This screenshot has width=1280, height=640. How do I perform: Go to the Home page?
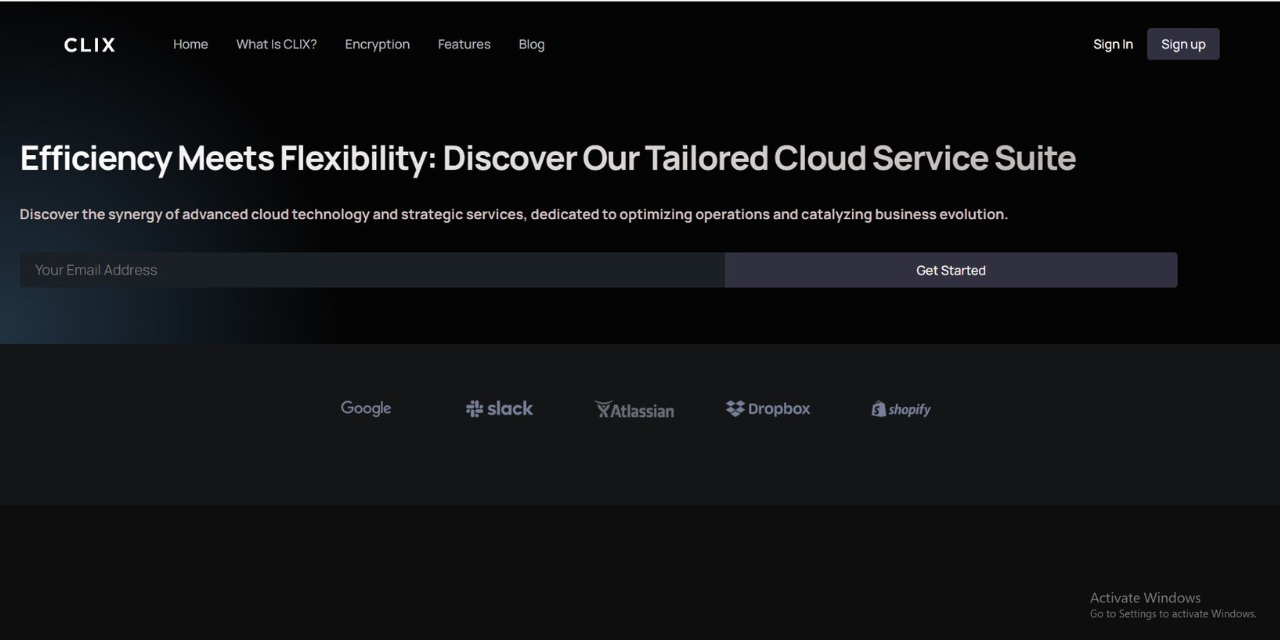pos(190,44)
